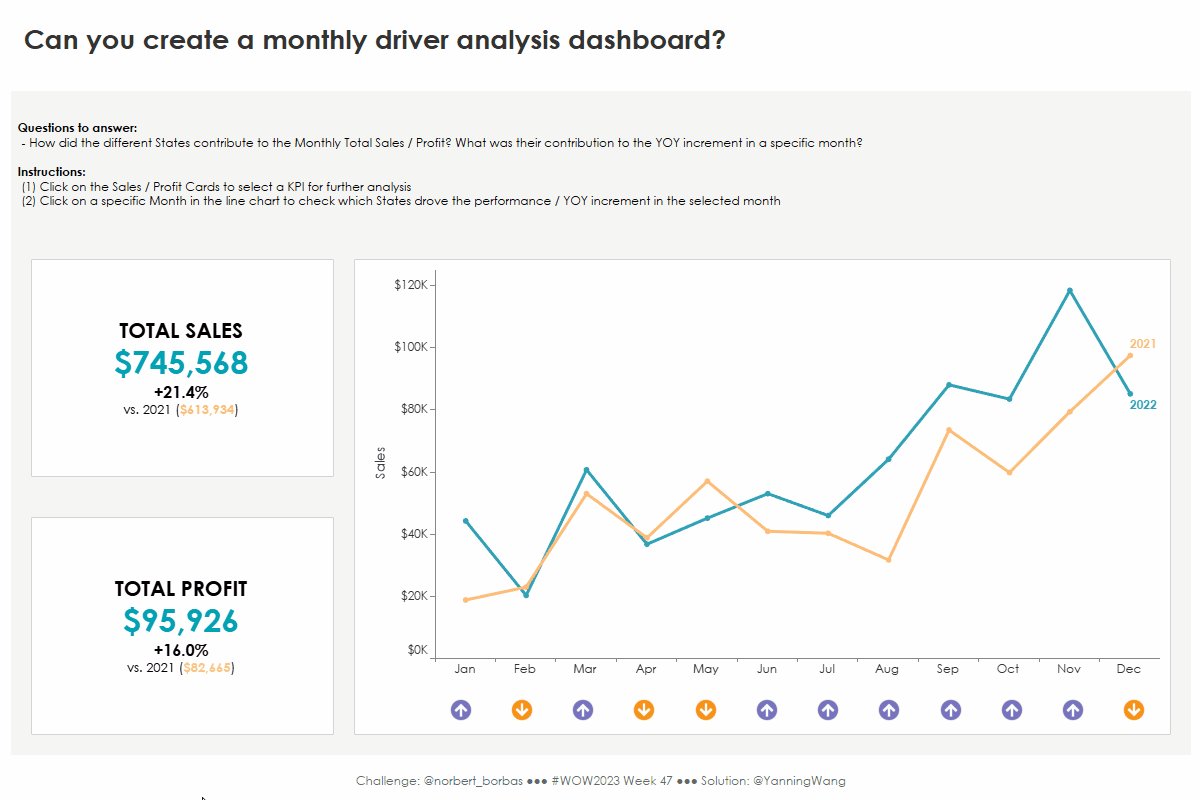Click the $120K axis tick label
The height and width of the screenshot is (800, 1200).
click(x=411, y=285)
